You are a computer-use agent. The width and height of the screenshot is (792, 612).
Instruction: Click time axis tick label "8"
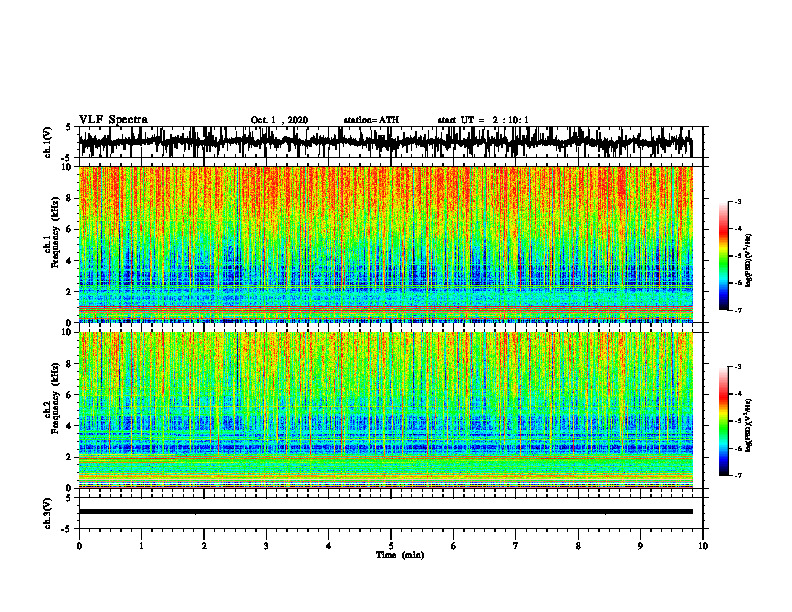tap(578, 546)
